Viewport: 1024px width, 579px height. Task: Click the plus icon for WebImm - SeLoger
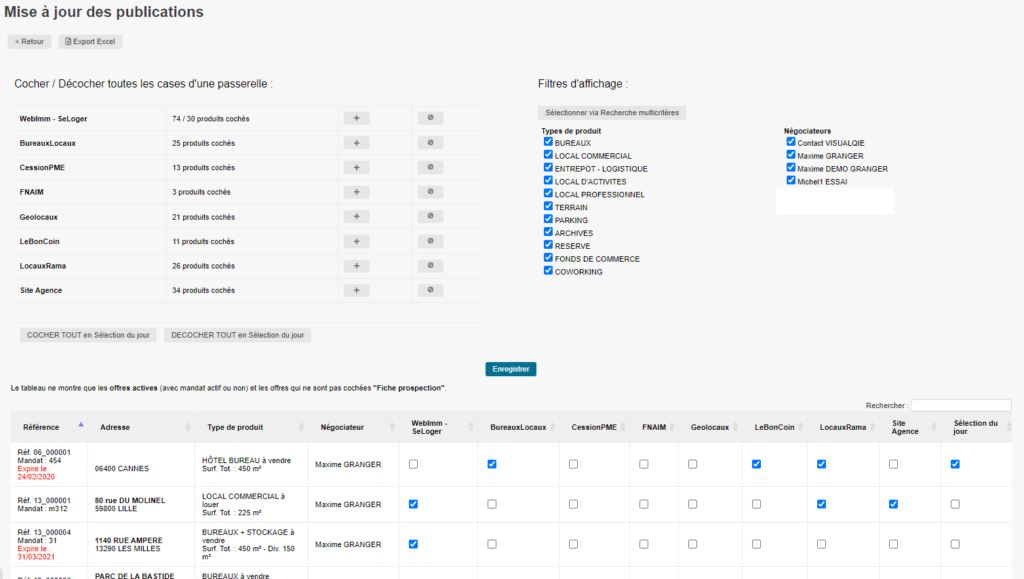coord(356,118)
